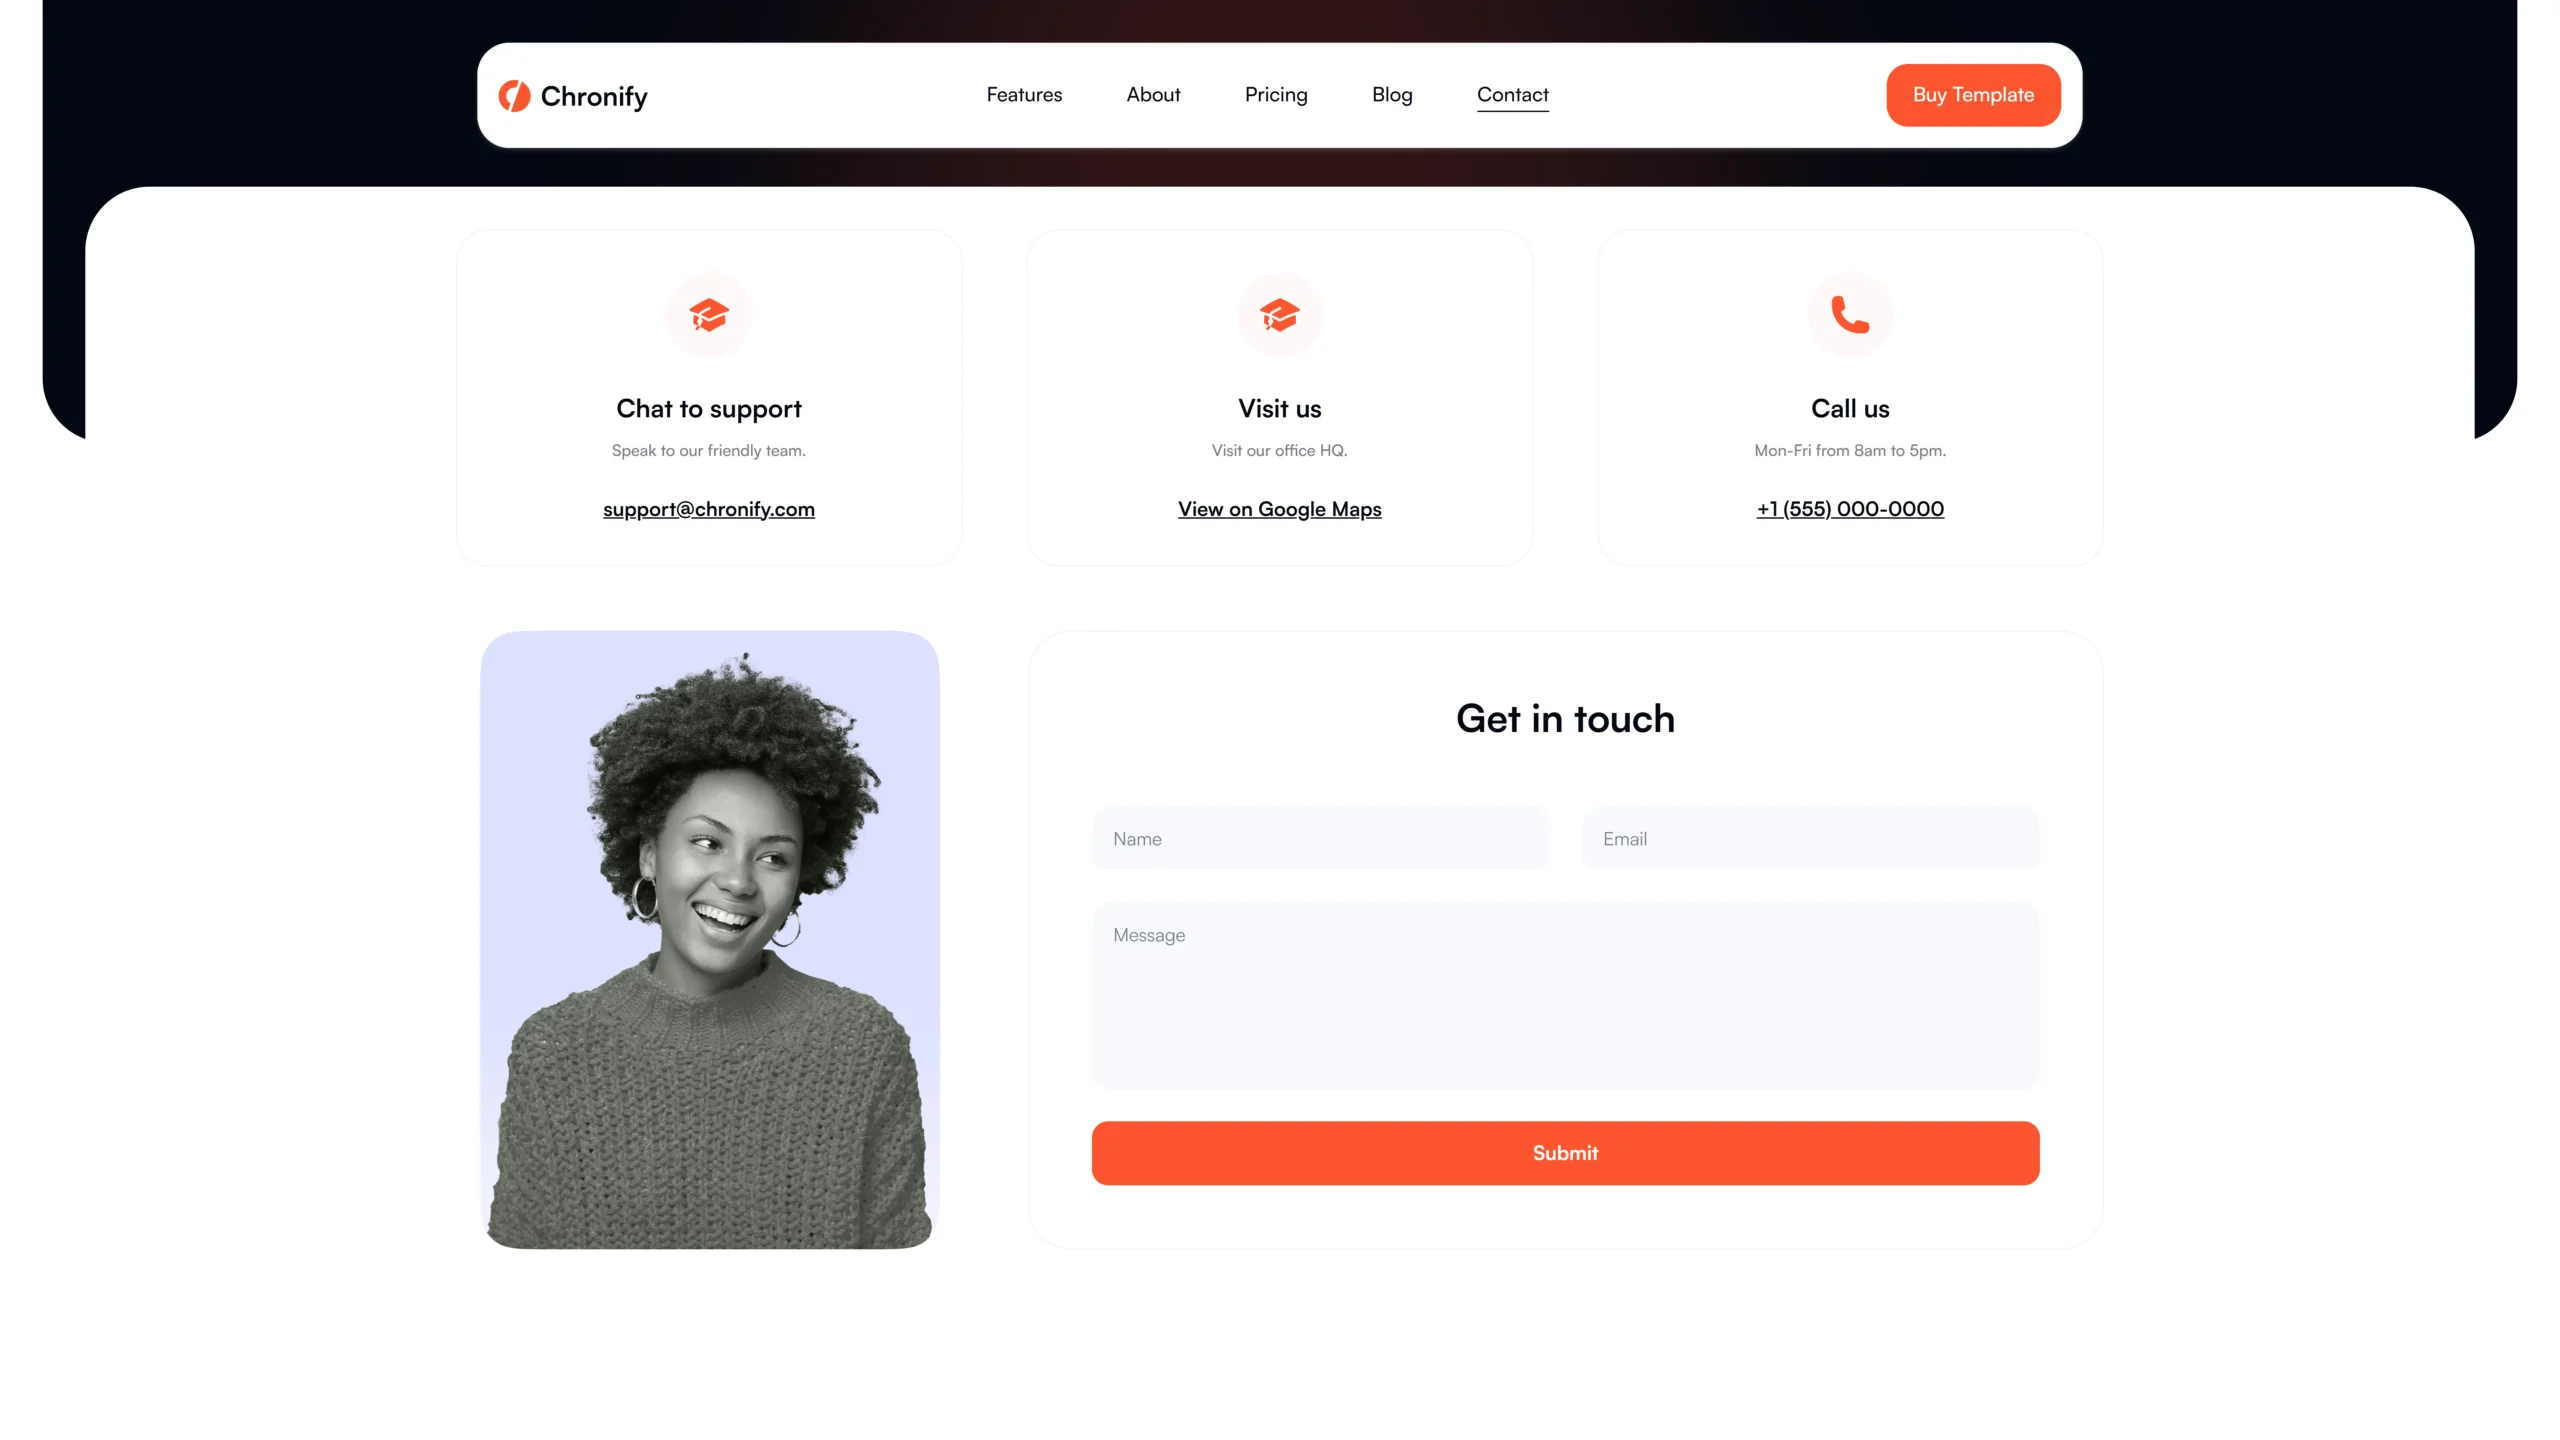Click the phone number icon in call card
This screenshot has height=1440, width=2560.
(x=1848, y=315)
